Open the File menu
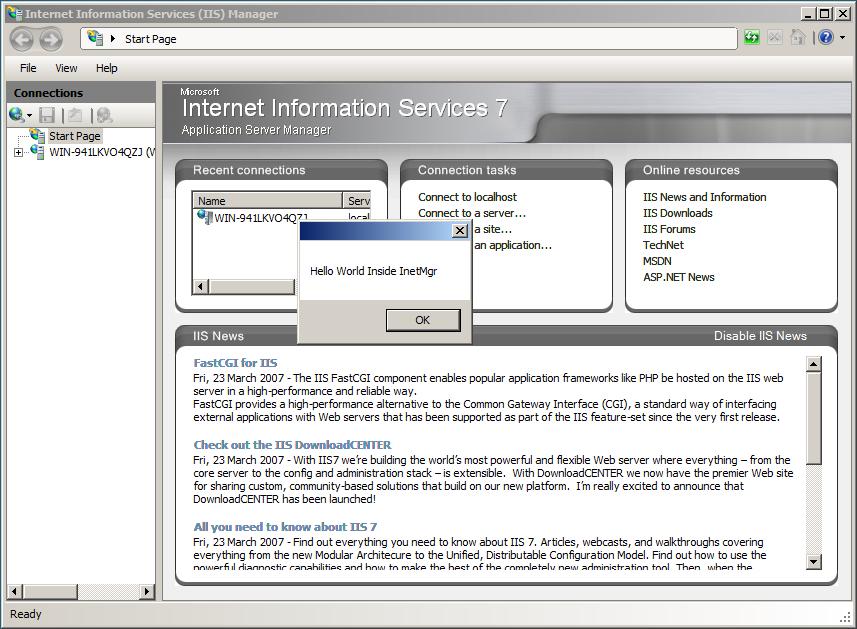The height and width of the screenshot is (629, 857). click(x=27, y=68)
